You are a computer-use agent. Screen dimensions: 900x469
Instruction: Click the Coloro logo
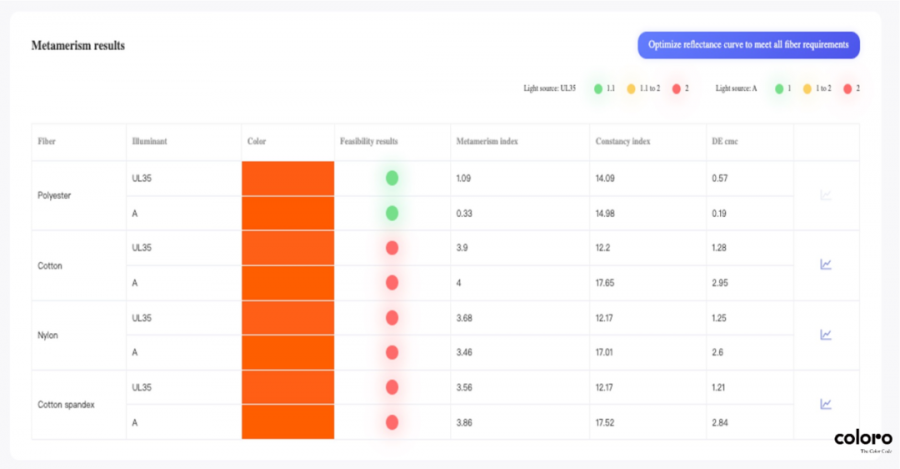[x=863, y=441]
